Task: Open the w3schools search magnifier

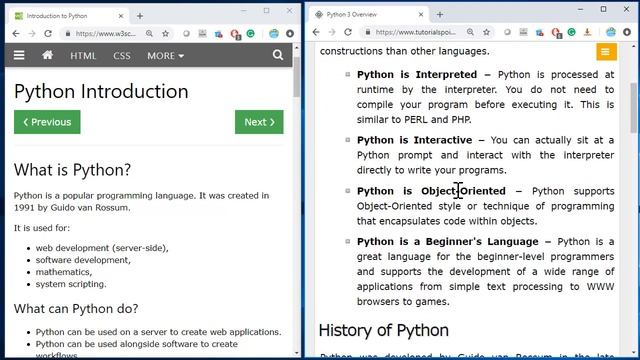Action: [x=278, y=55]
